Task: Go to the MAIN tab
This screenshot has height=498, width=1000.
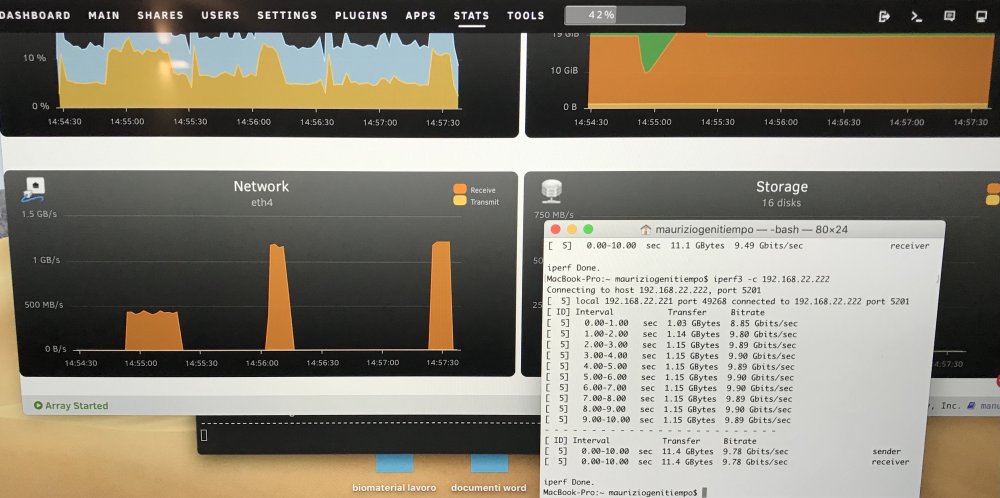Action: coord(103,15)
